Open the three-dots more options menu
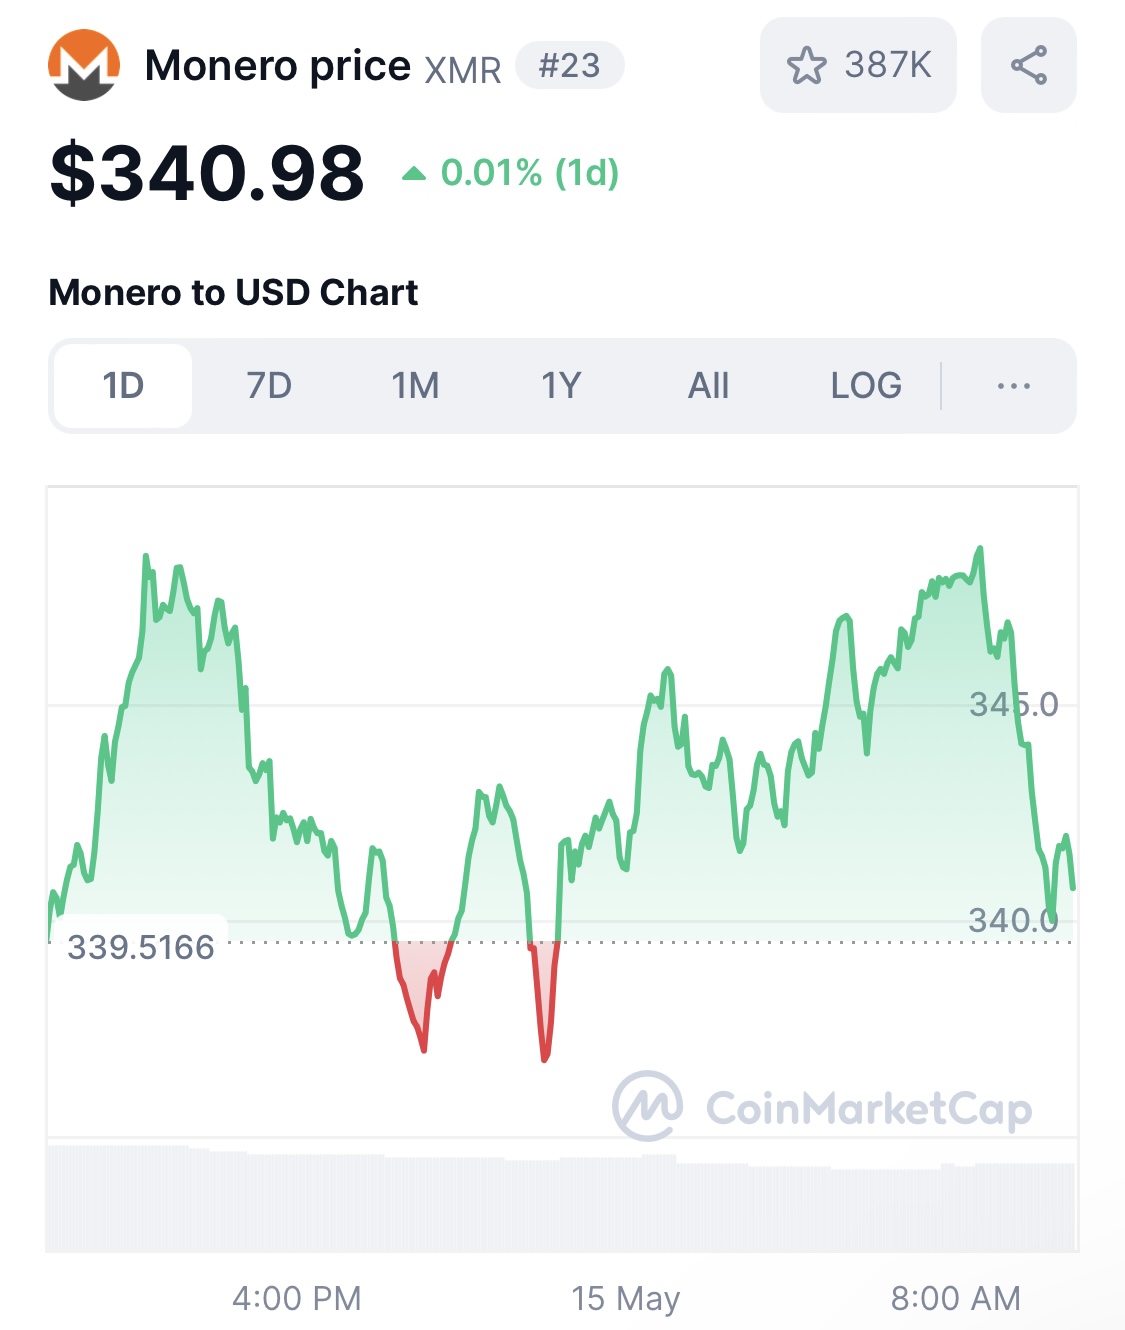Viewport: 1125px width, 1330px height. tap(1013, 386)
